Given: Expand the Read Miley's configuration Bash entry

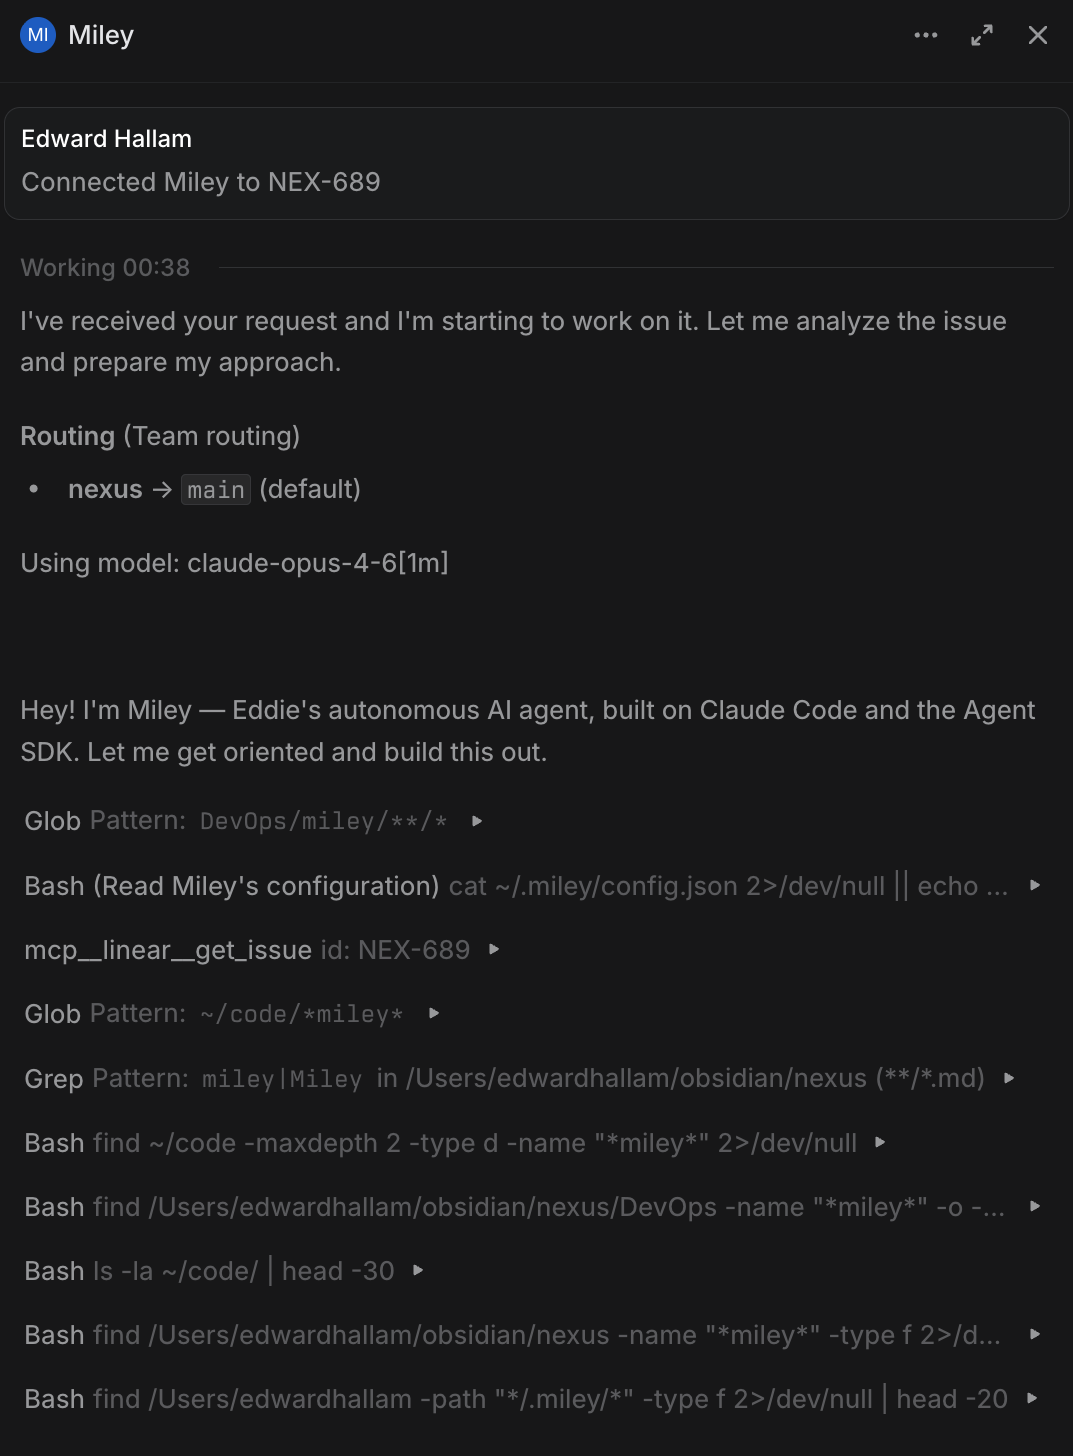Looking at the screenshot, I should click(1035, 885).
